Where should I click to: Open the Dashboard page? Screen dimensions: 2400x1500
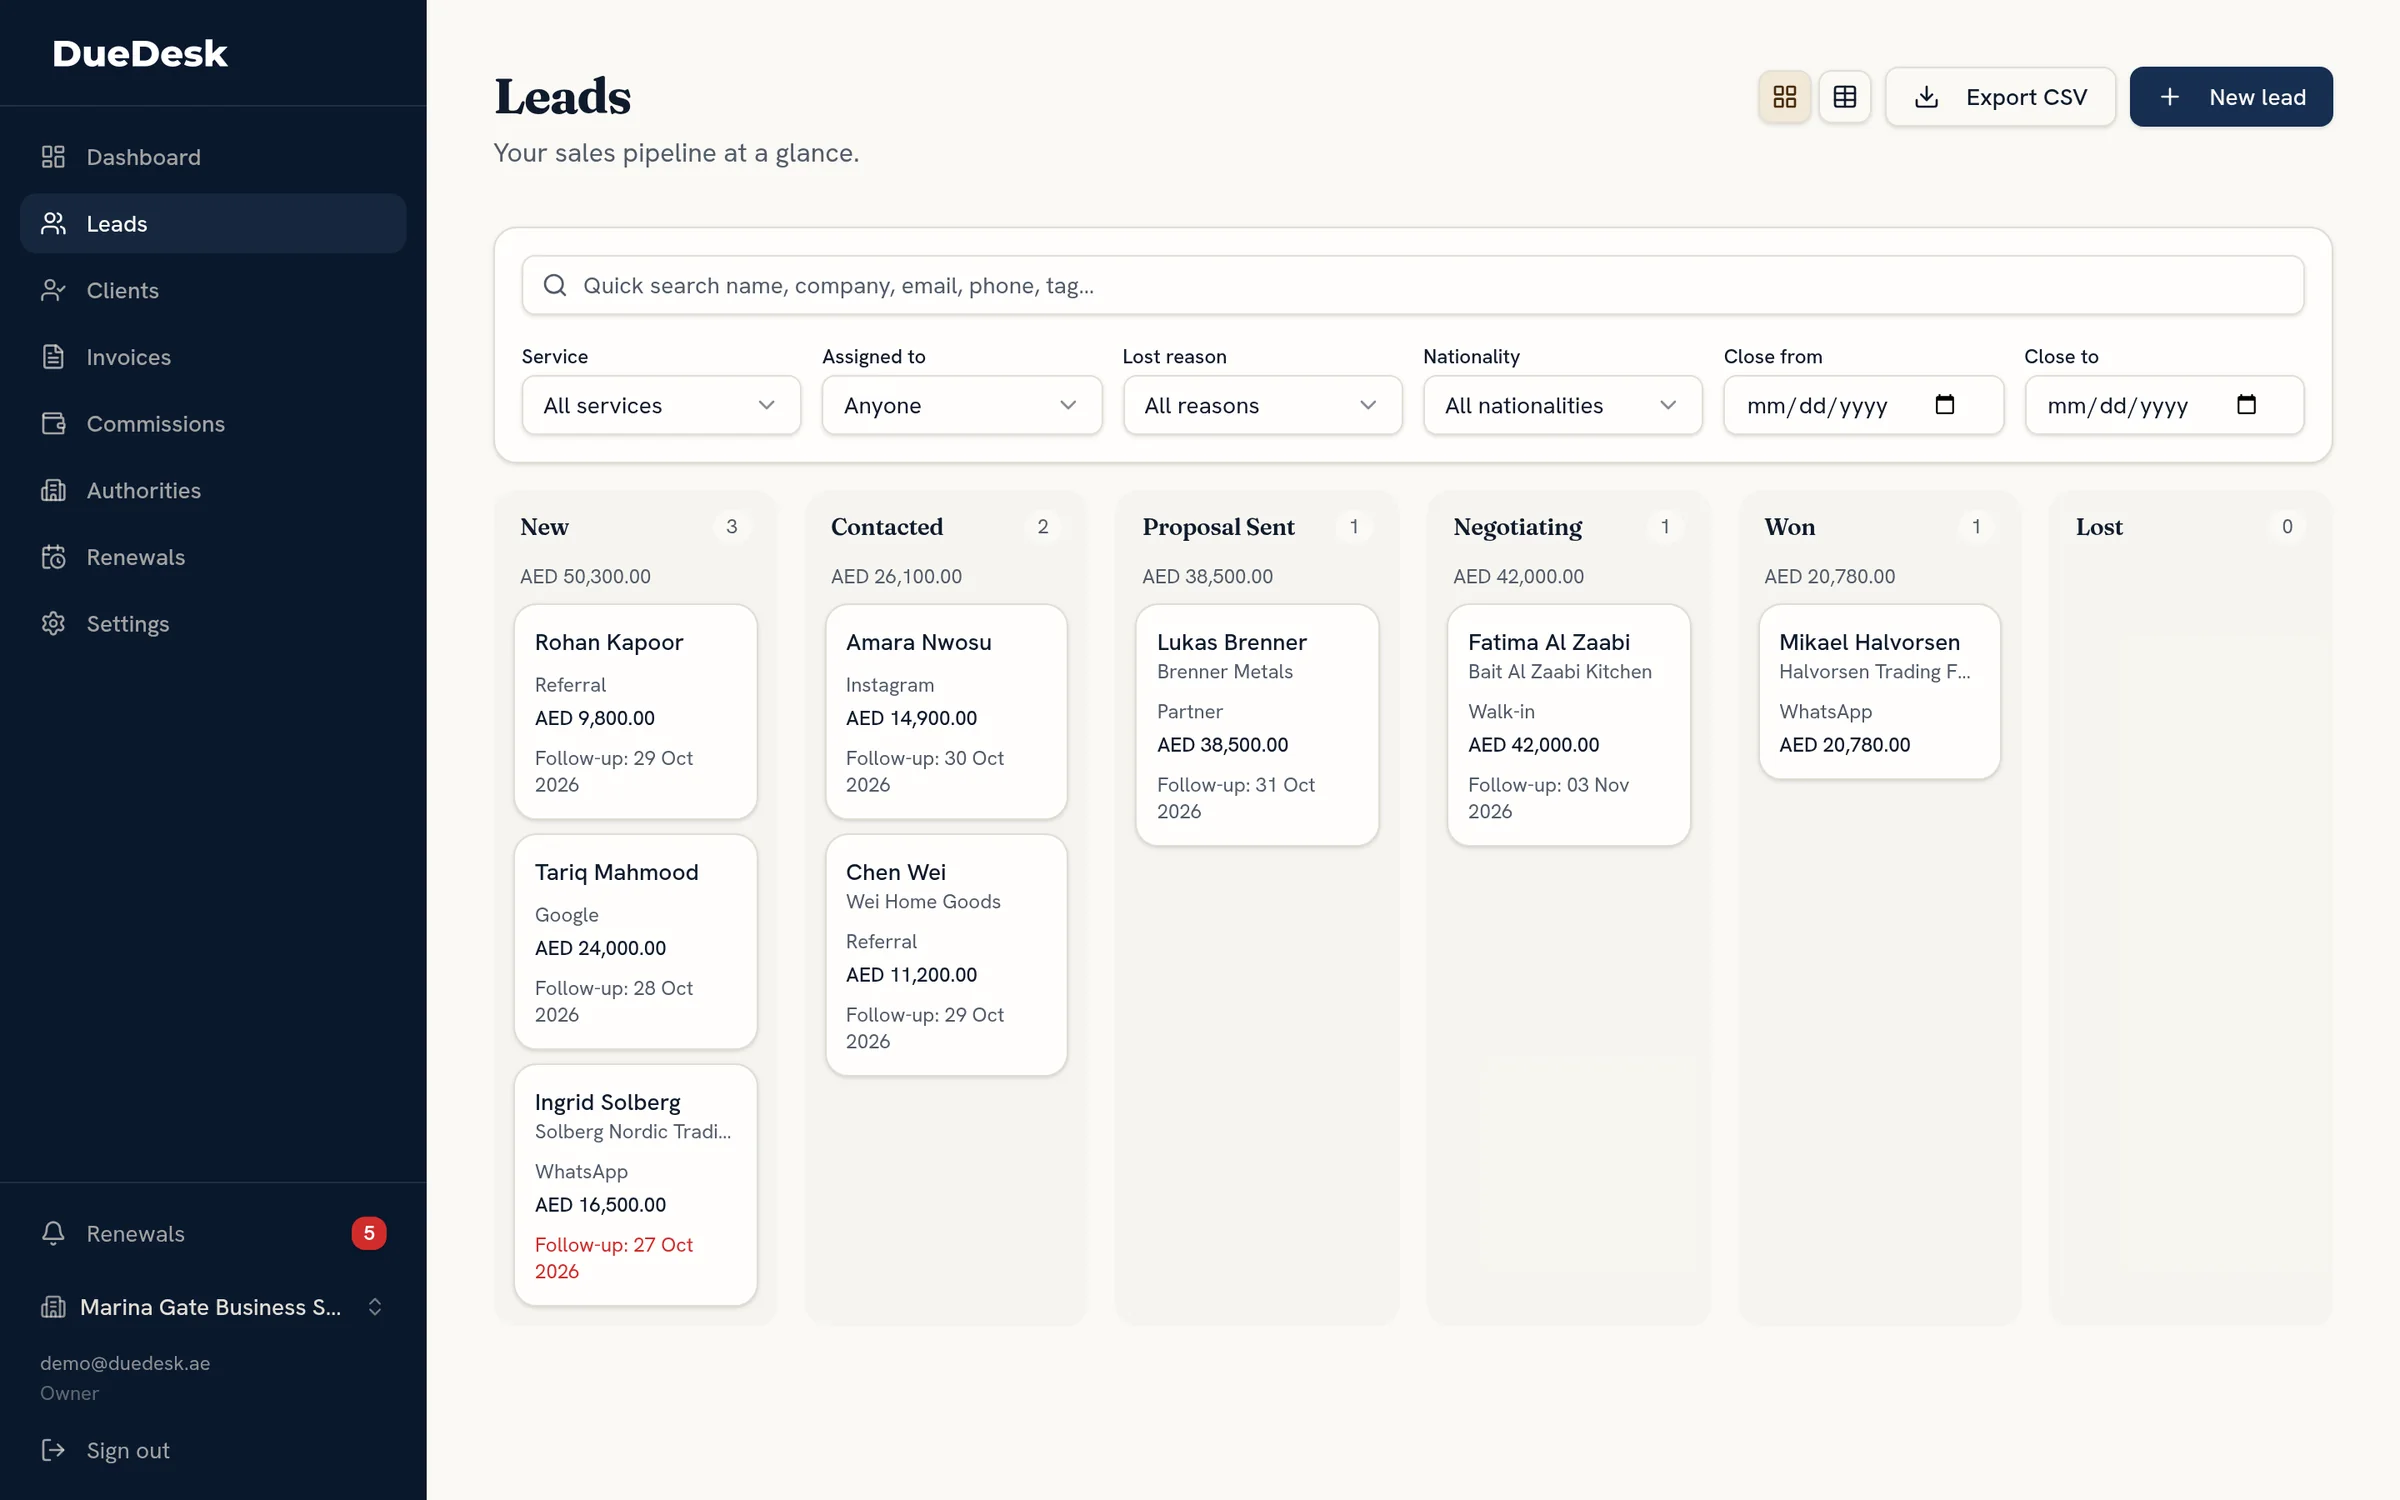[x=213, y=157]
